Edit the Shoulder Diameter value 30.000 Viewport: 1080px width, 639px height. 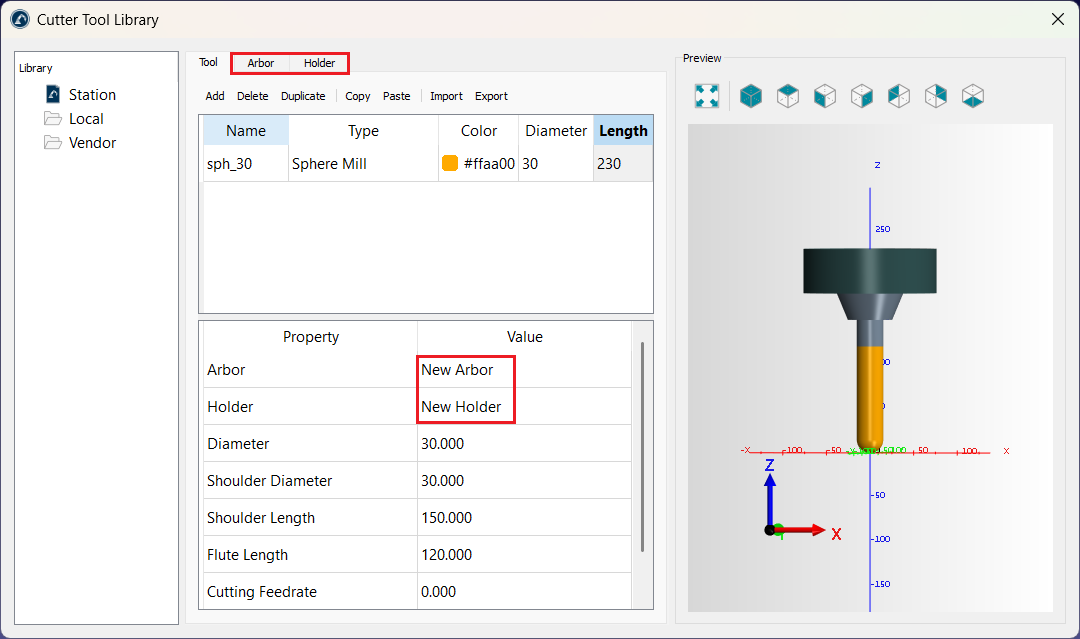click(x=523, y=481)
